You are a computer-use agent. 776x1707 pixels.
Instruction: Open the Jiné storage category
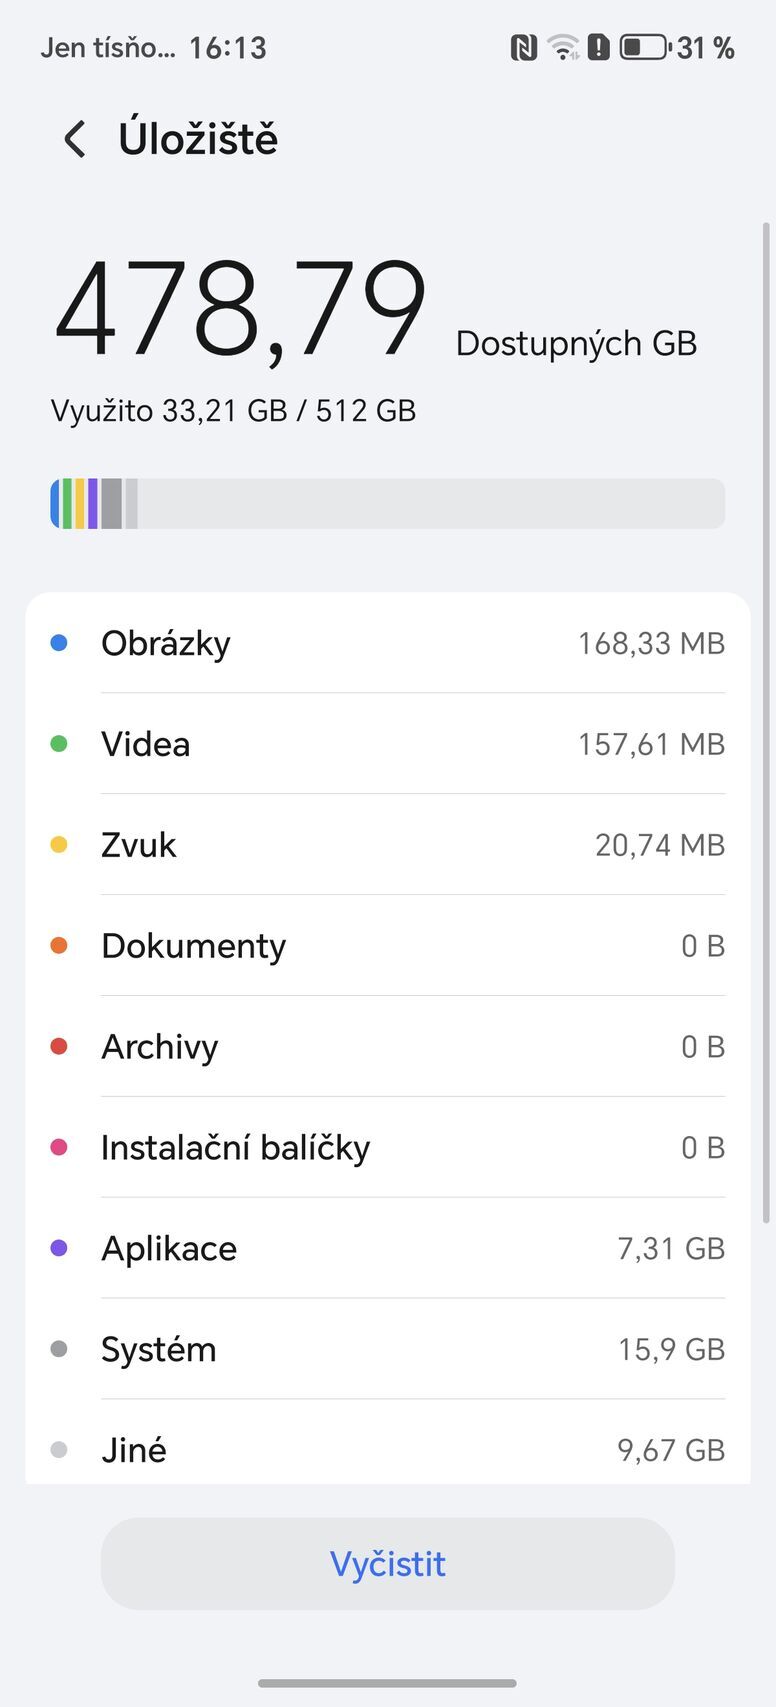pyautogui.click(x=388, y=1450)
